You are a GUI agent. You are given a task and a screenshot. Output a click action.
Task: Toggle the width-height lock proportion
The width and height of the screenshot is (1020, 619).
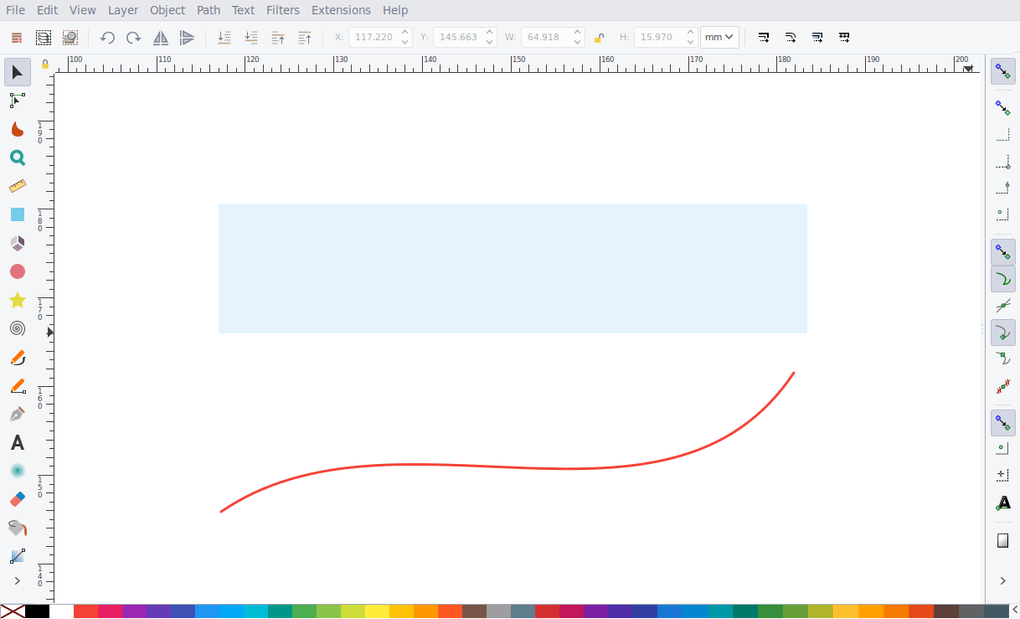[x=598, y=37]
